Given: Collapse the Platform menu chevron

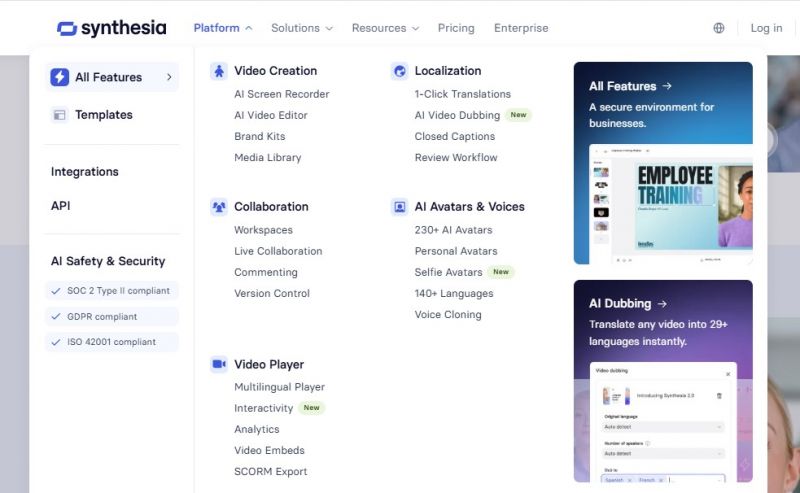Looking at the screenshot, I should point(248,28).
